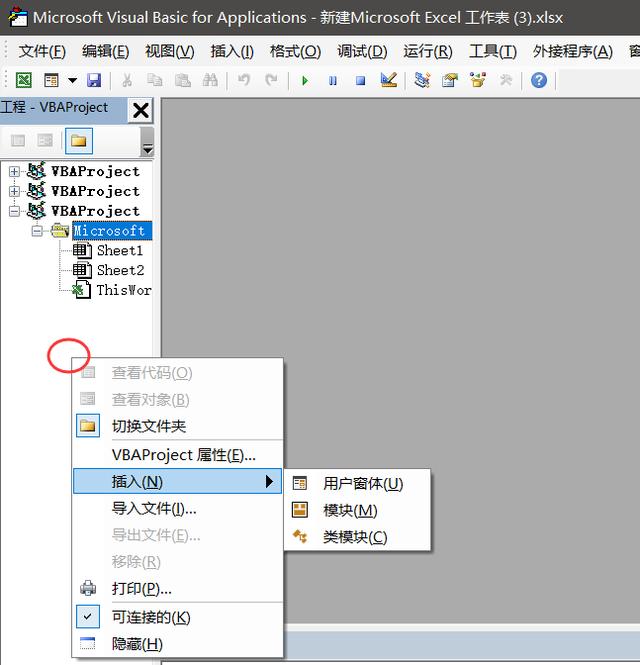Click the Break pause icon
Image resolution: width=640 pixels, height=665 pixels.
(333, 80)
